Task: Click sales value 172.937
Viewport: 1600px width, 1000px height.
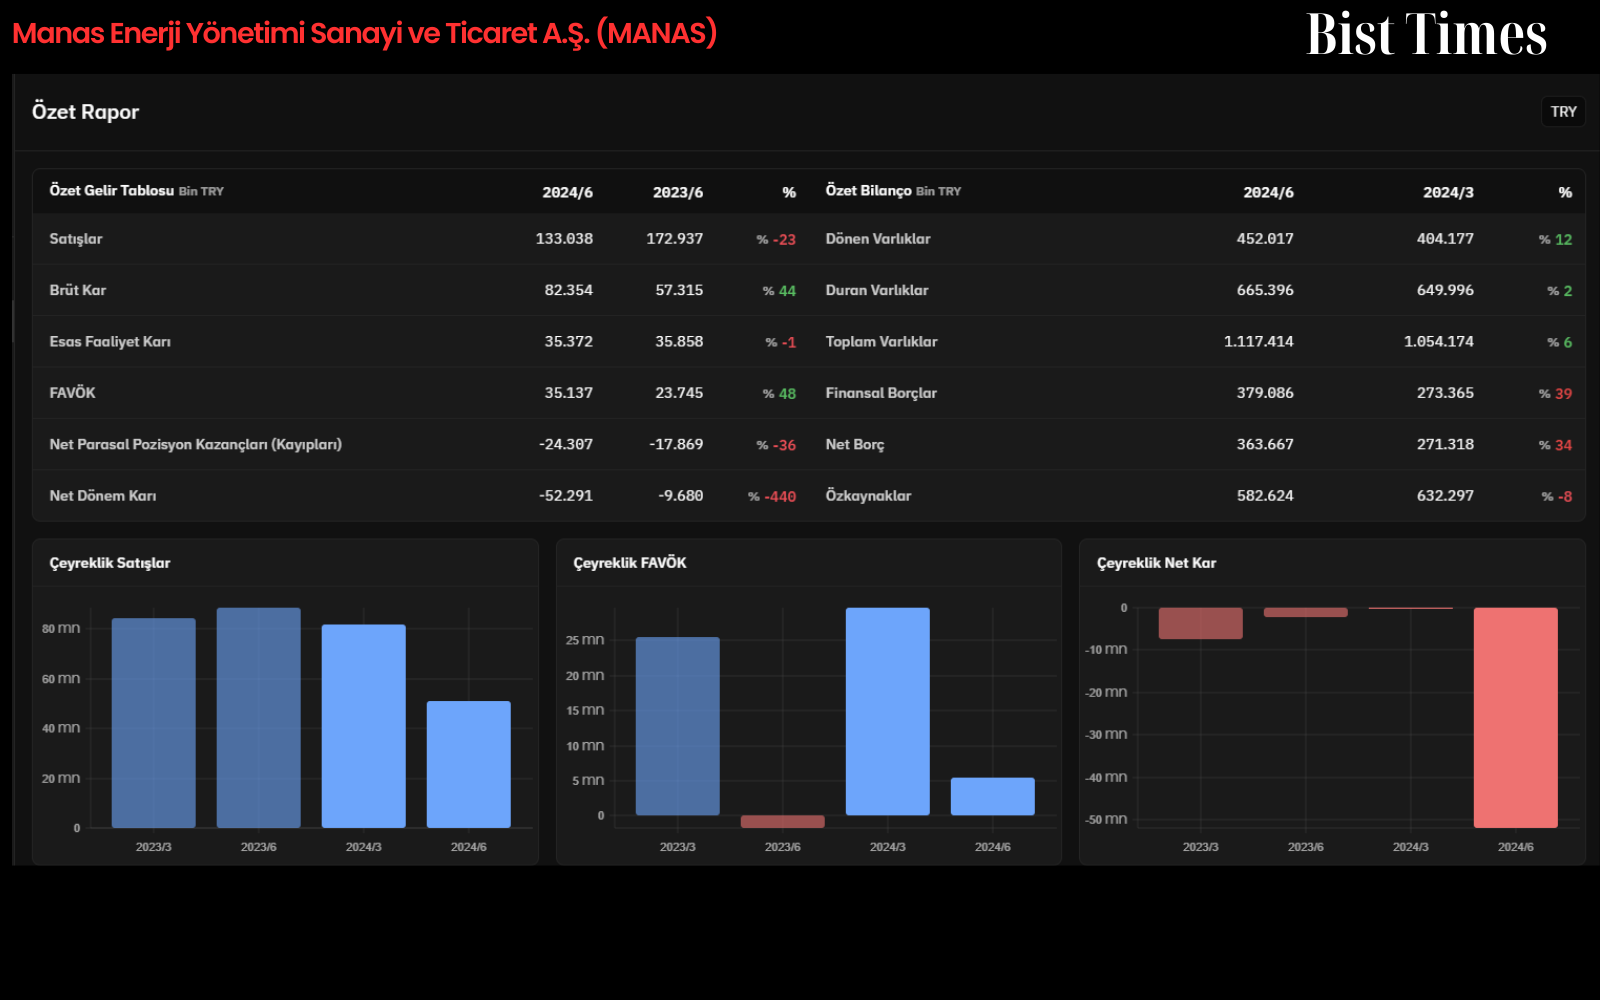Action: pos(675,239)
